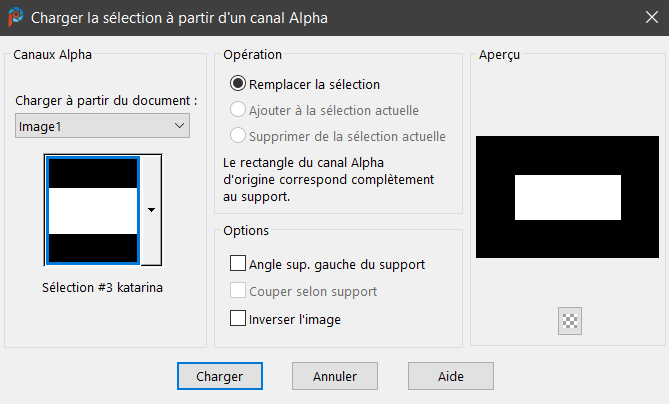Open help via the Aide button
The height and width of the screenshot is (404, 669).
pyautogui.click(x=450, y=375)
